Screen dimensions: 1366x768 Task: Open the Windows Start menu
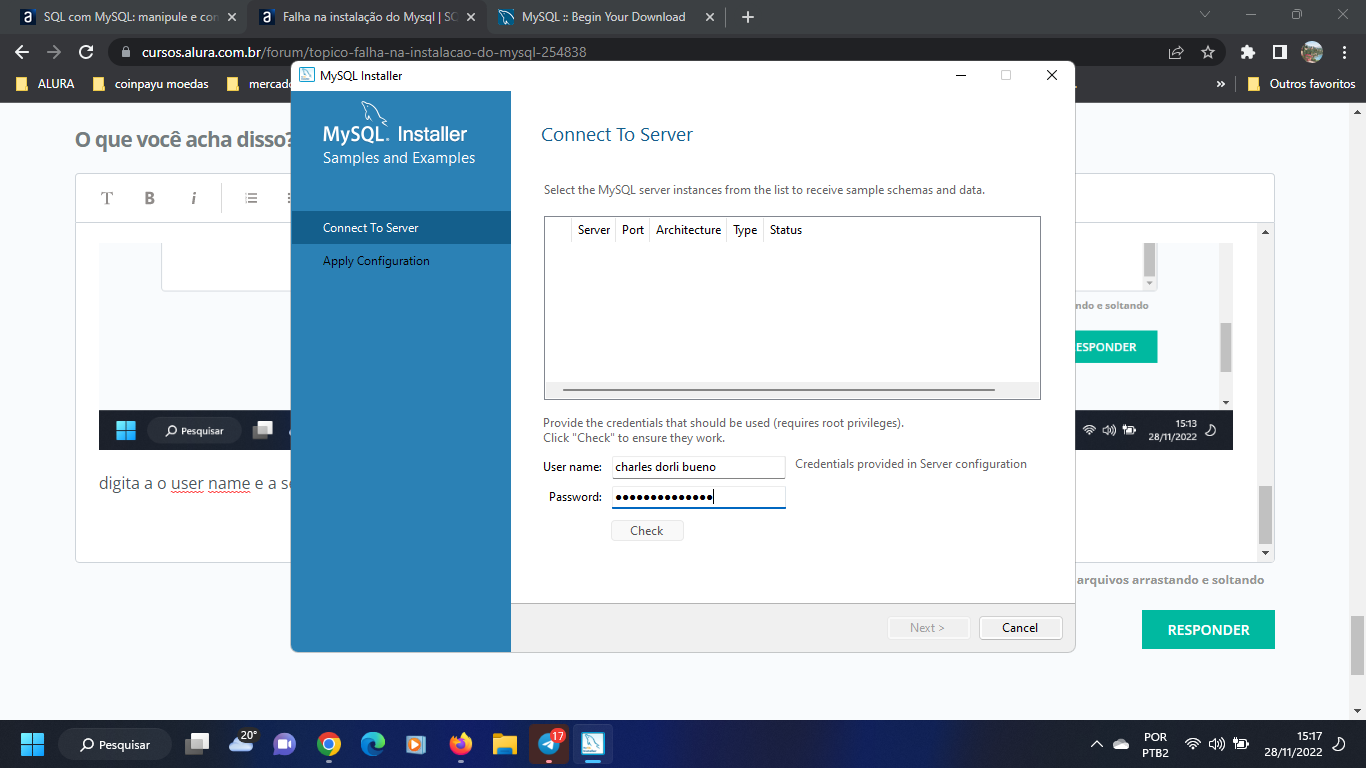[x=32, y=744]
